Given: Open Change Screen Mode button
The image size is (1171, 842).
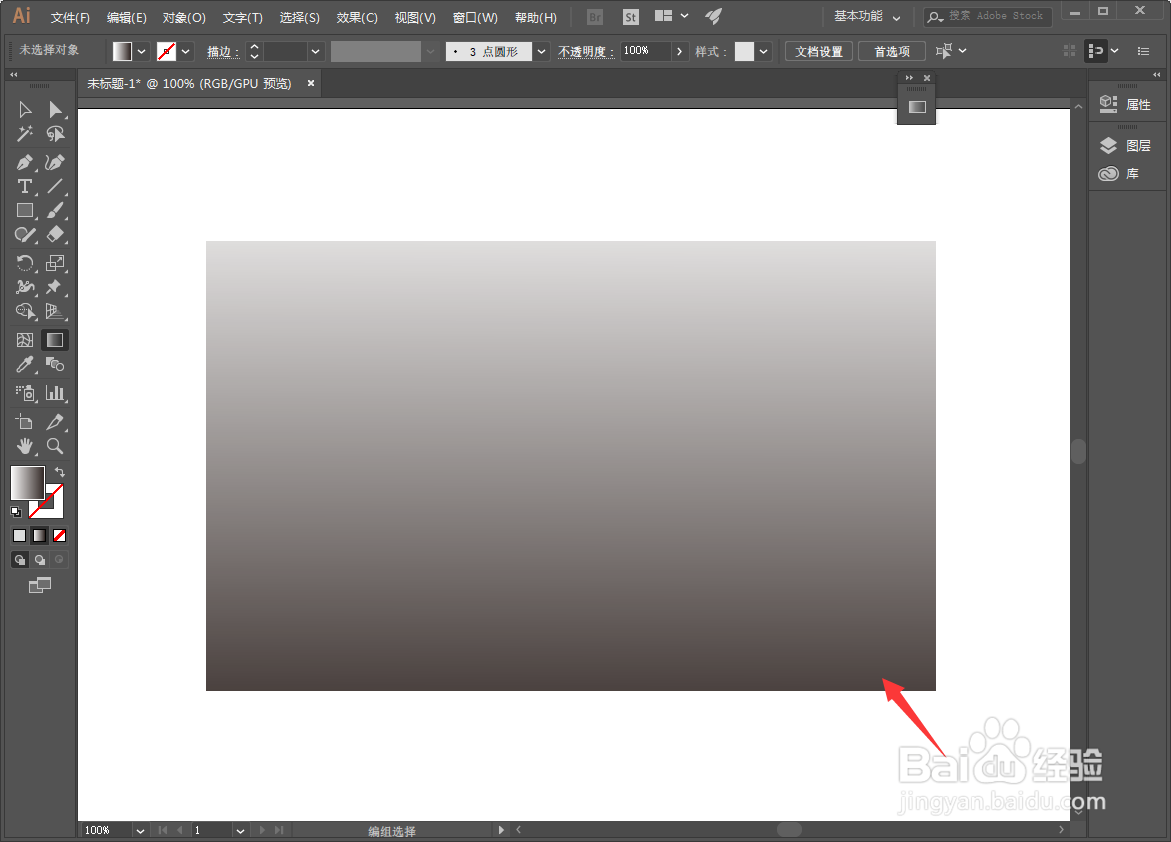Looking at the screenshot, I should (40, 586).
